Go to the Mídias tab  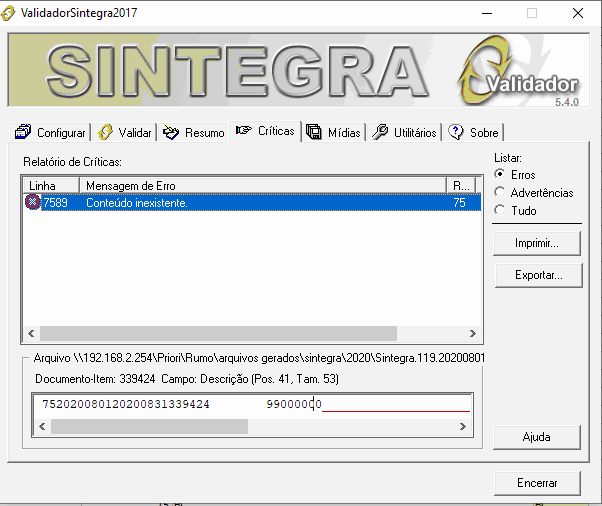tap(333, 132)
